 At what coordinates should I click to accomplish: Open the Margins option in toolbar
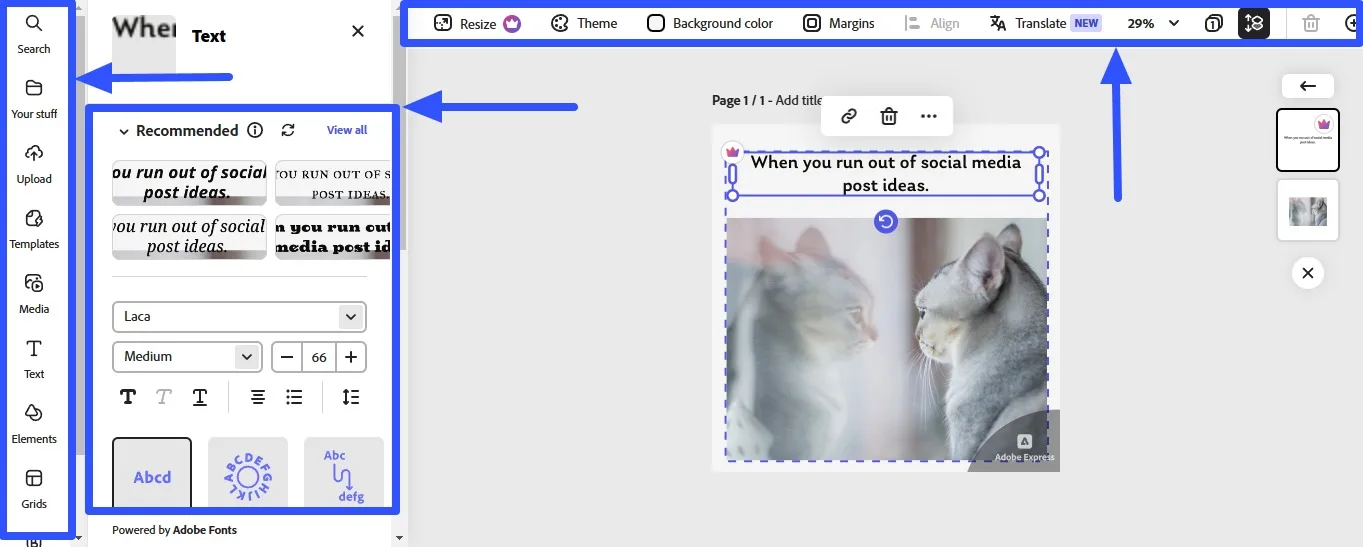(x=839, y=23)
